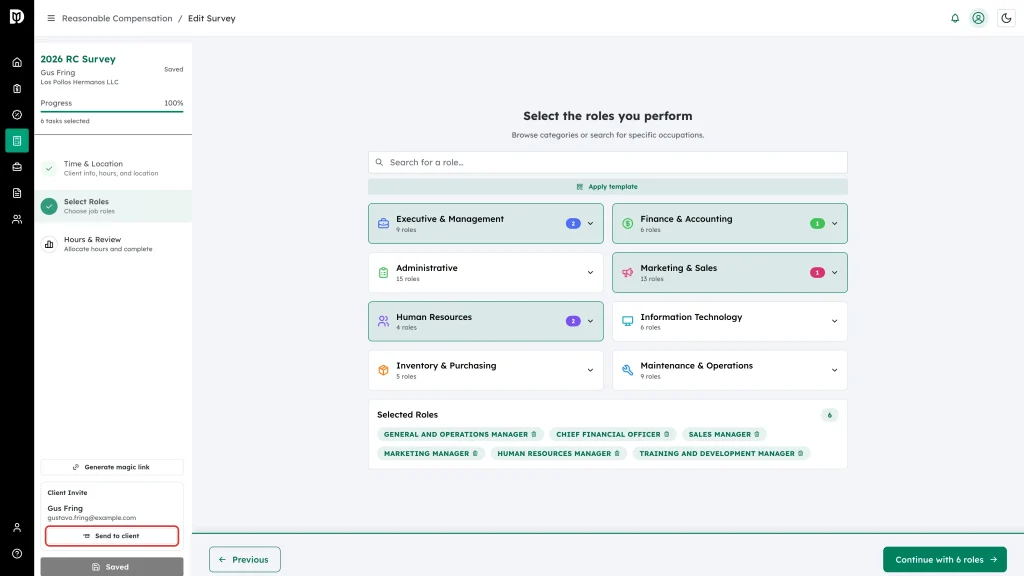The image size is (1024, 576).
Task: Remove General and Operations Manager role
Action: click(x=534, y=434)
